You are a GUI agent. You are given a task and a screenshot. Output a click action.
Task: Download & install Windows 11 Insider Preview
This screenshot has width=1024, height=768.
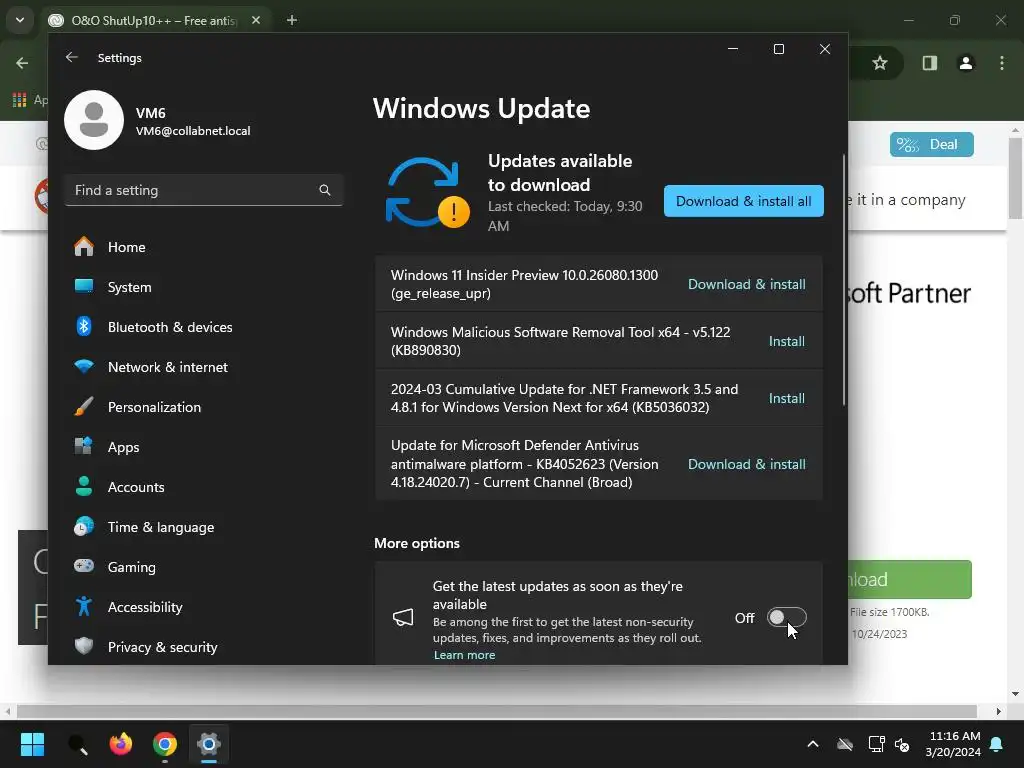coord(746,284)
